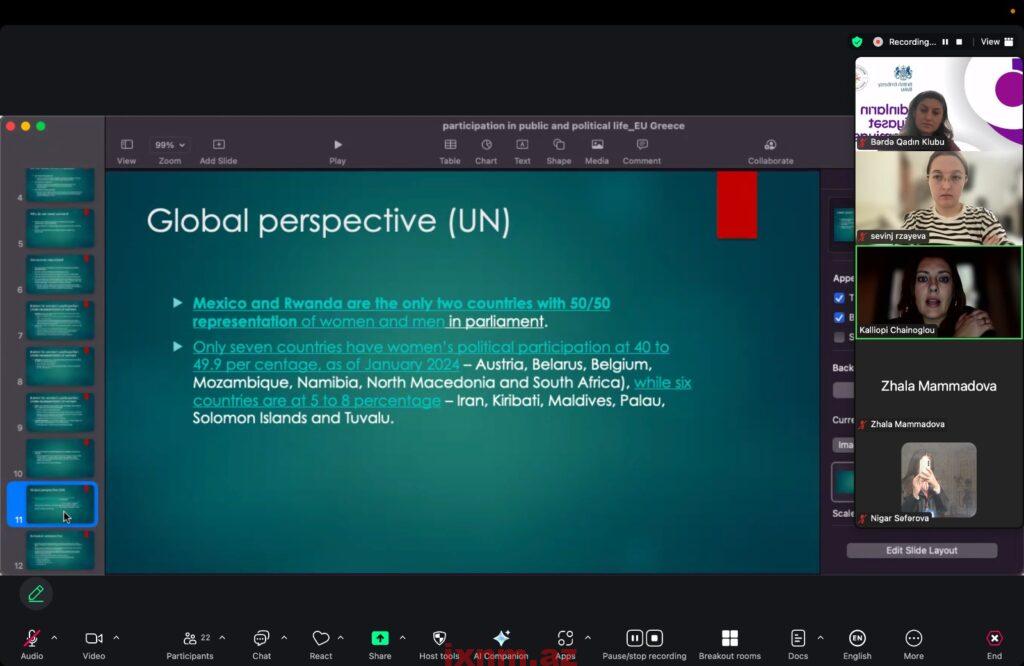Open the 99% zoom level dropdown
Viewport: 1024px width, 666px height.
coord(169,145)
